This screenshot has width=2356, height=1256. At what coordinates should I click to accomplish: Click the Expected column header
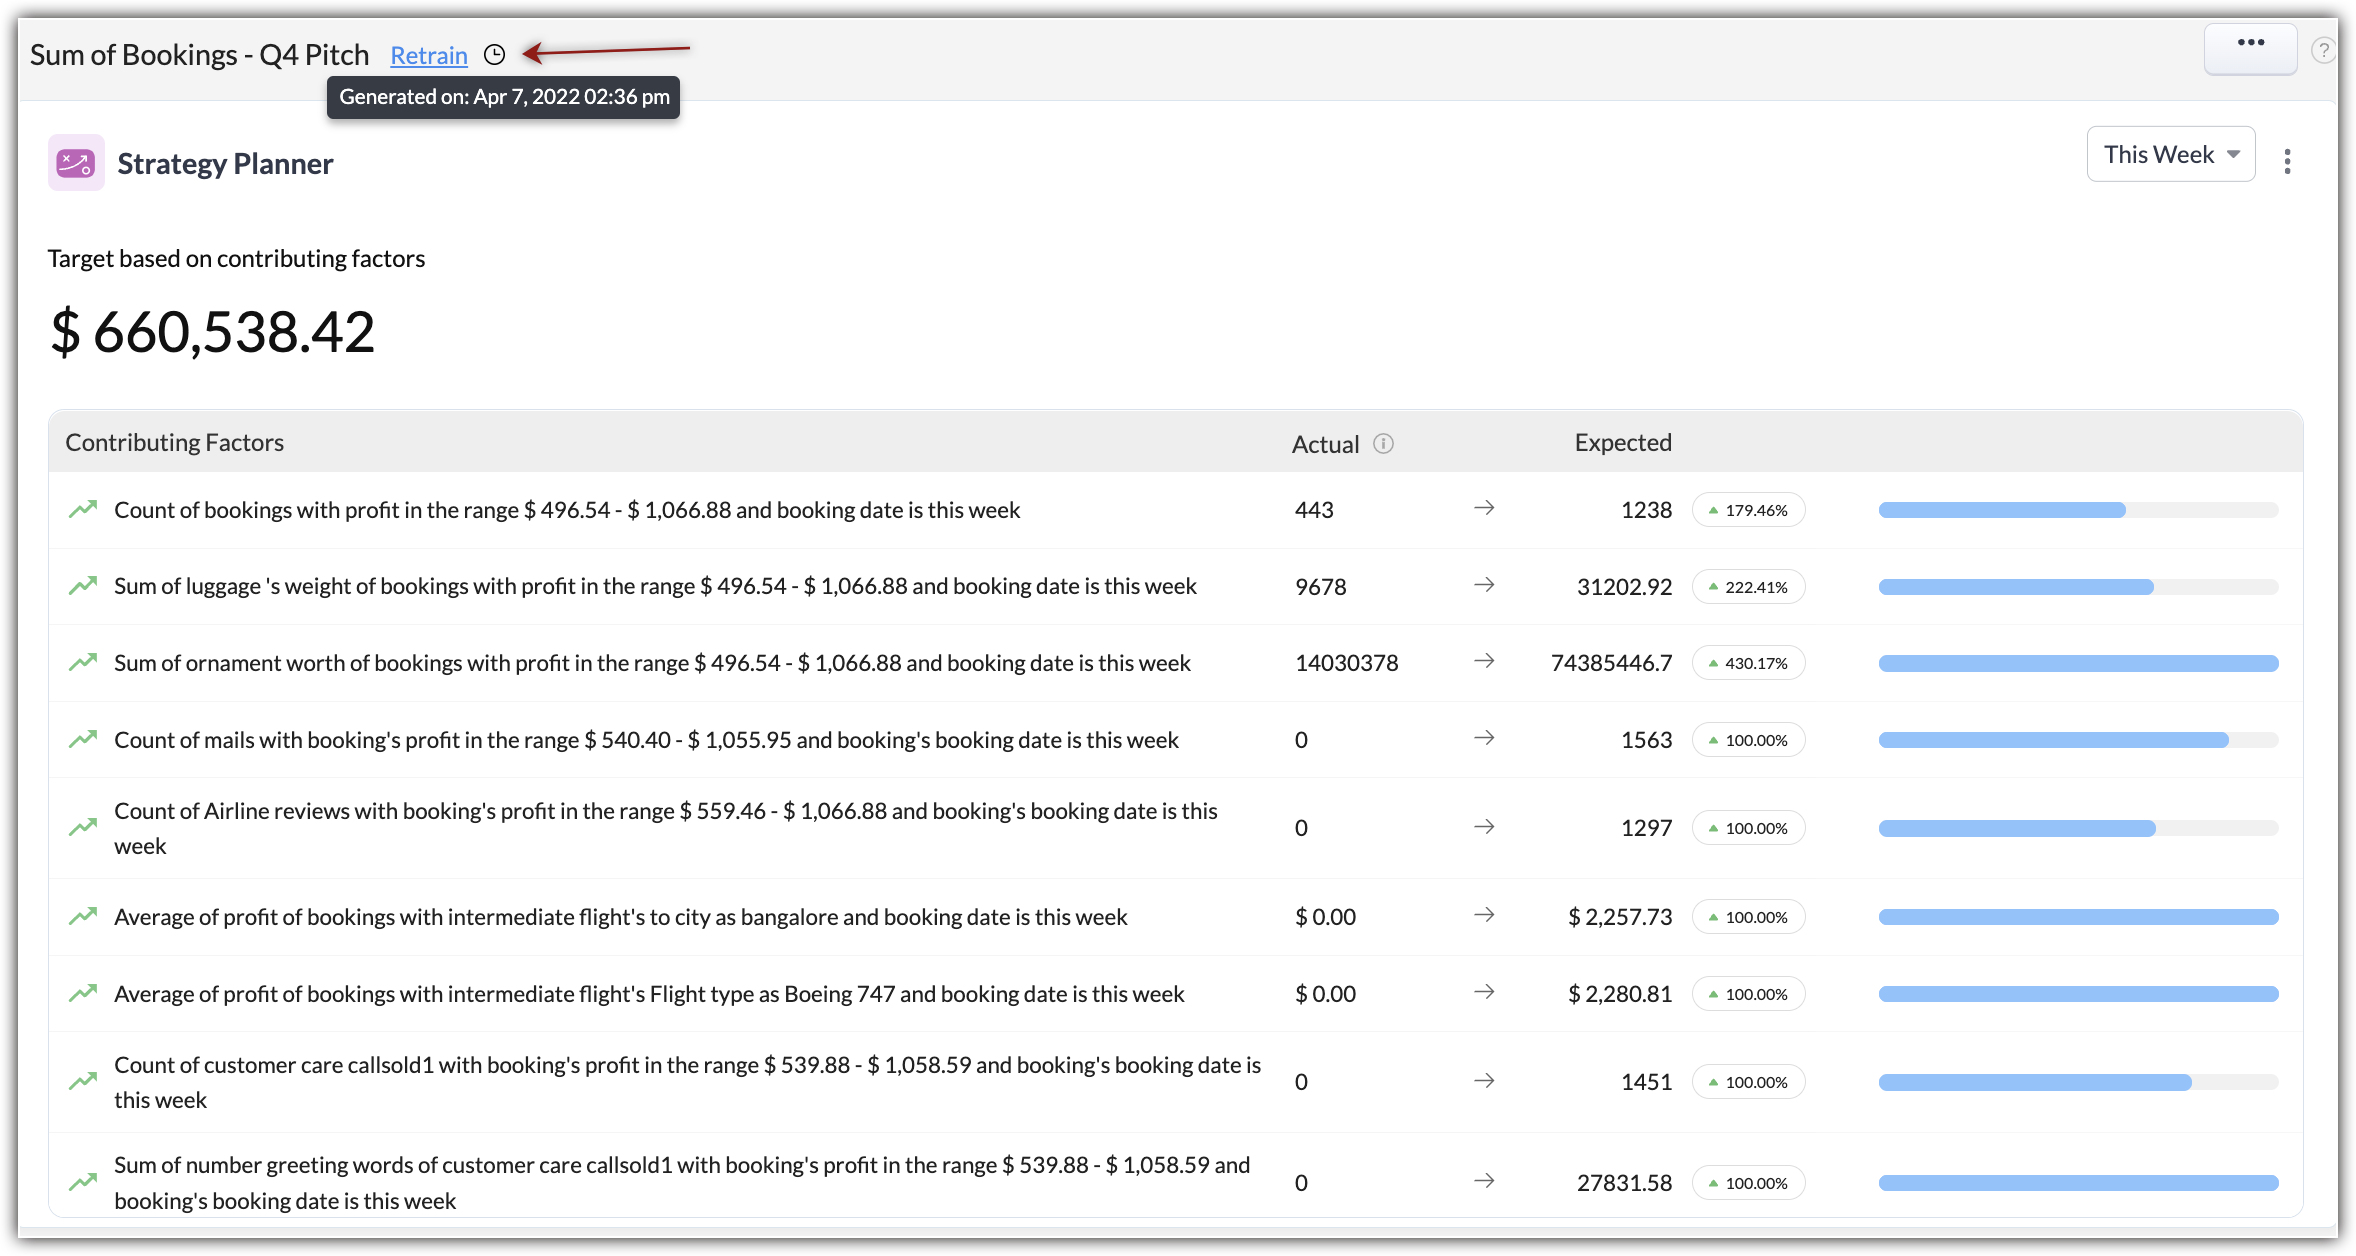pos(1622,442)
